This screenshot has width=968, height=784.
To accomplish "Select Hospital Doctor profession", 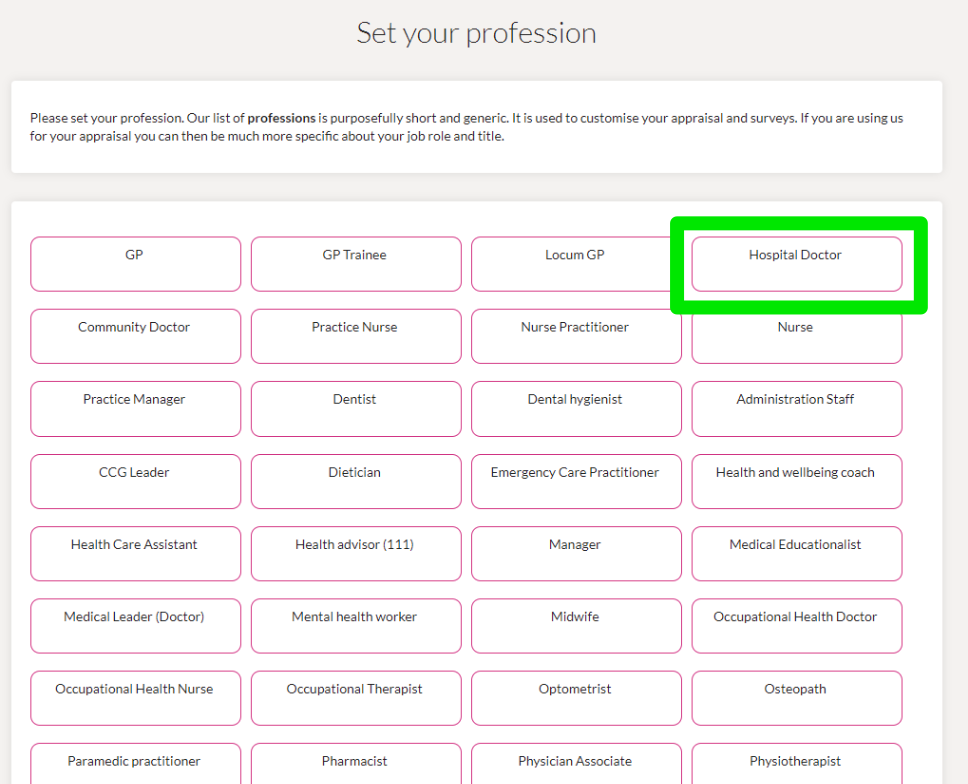I will click(x=796, y=264).
